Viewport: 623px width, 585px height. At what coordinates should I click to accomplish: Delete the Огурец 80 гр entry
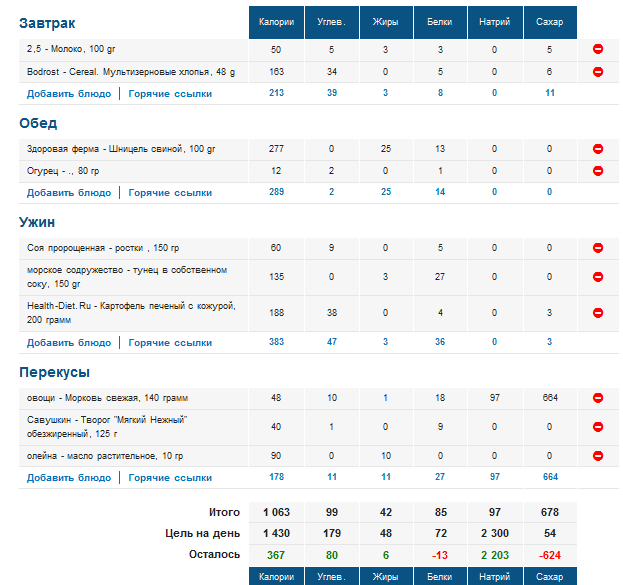click(598, 170)
